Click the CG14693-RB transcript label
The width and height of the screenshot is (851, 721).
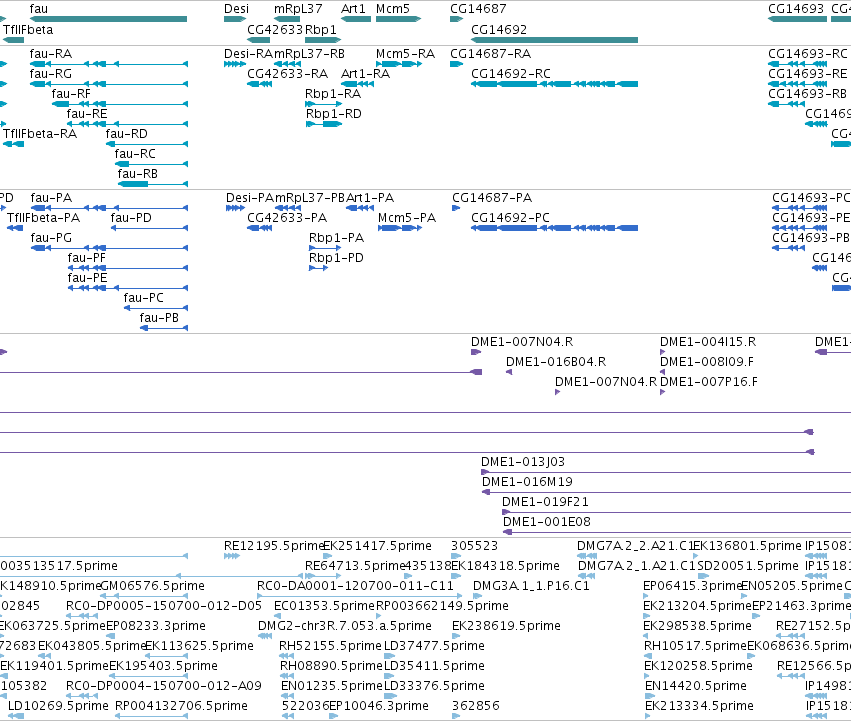coord(808,93)
